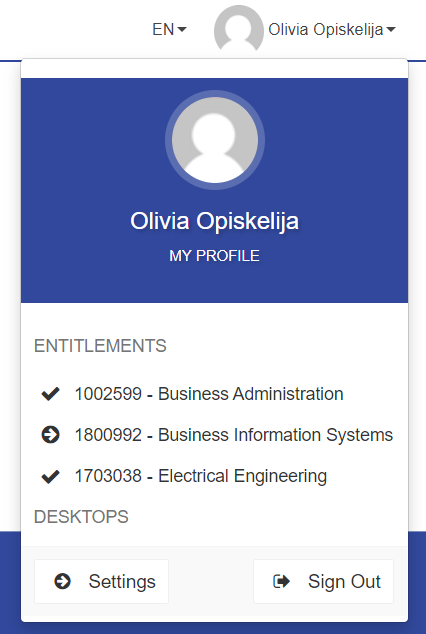426x634 pixels.
Task: Click the checkmark icon beside Electrical Engineering
Action: pos(51,476)
